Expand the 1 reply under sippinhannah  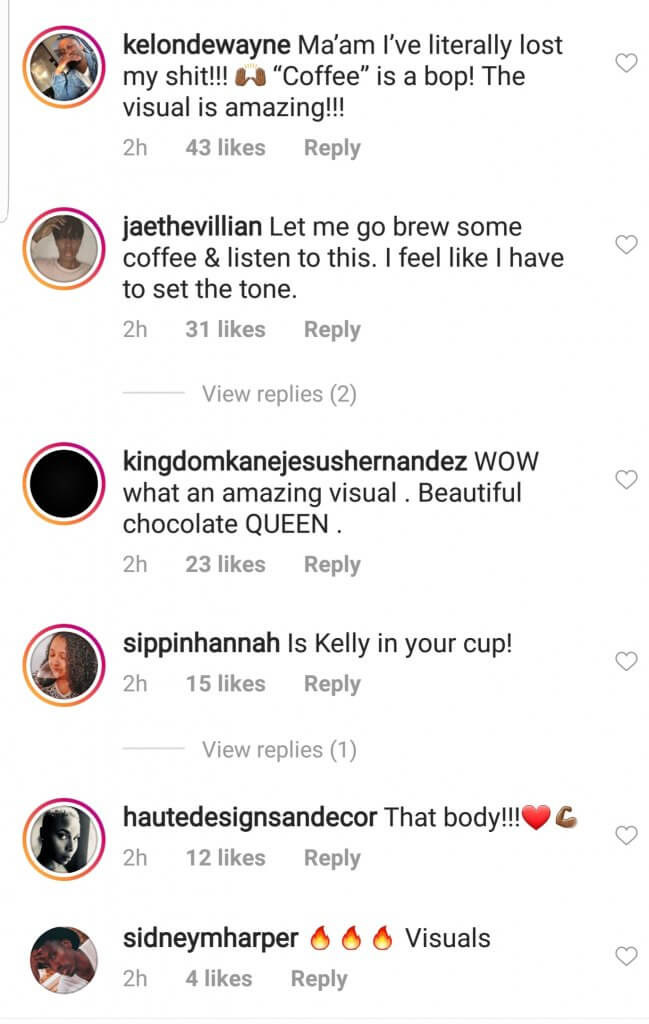click(279, 750)
